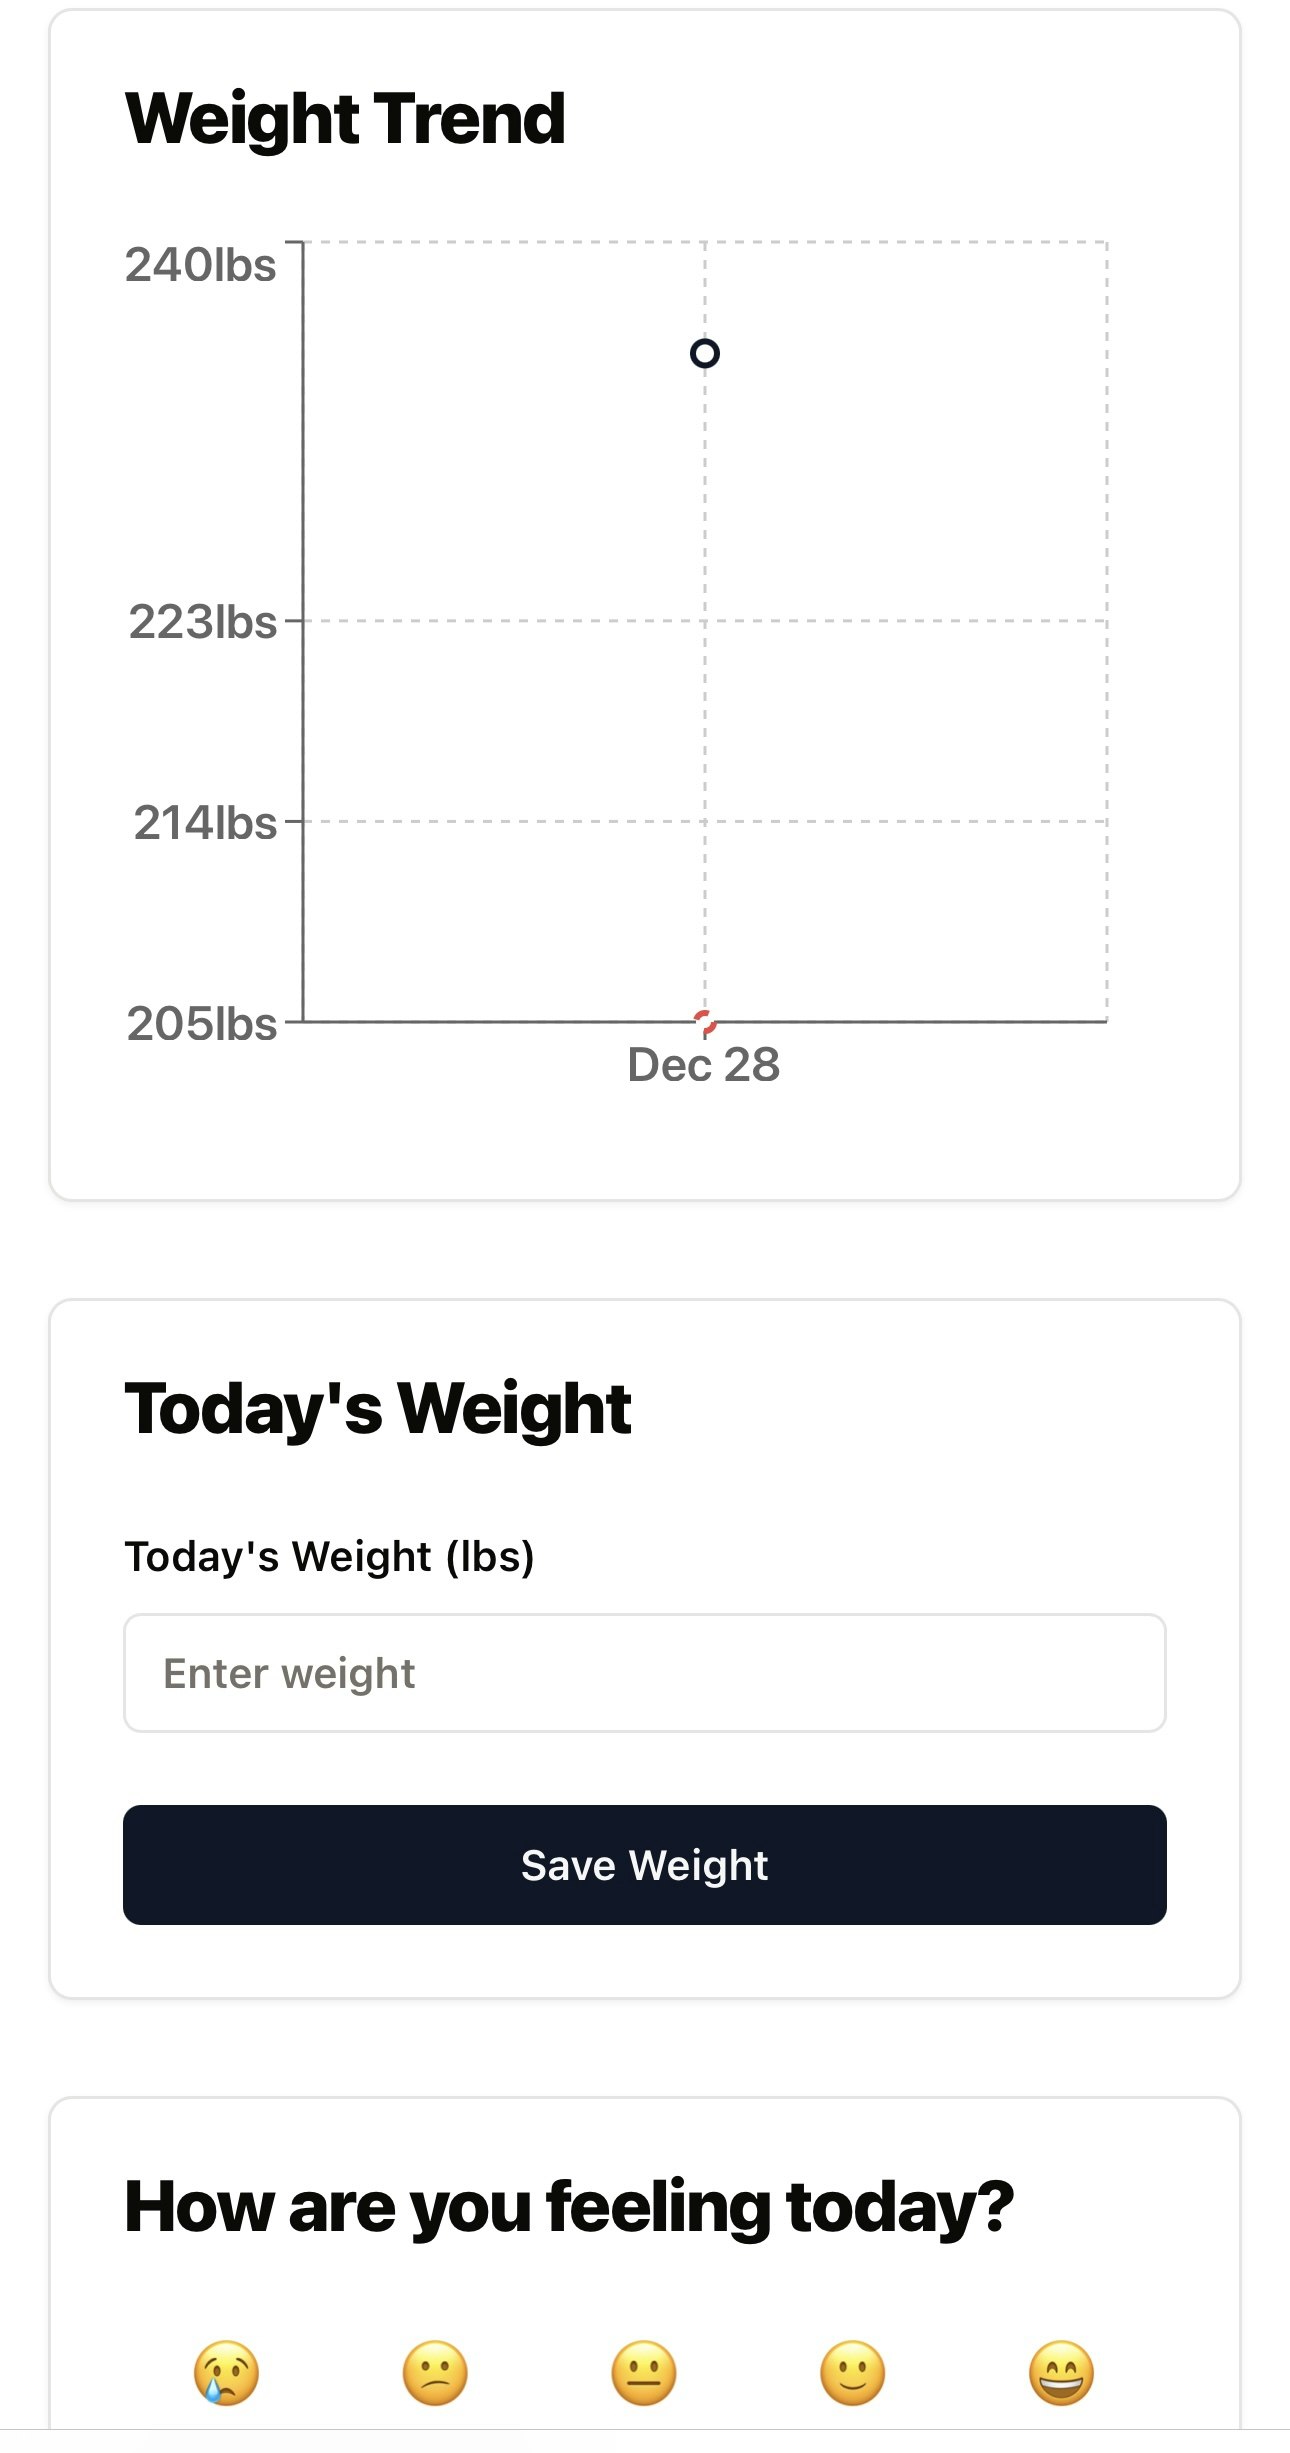This screenshot has height=2453, width=1290.
Task: Click the red marker on the x-axis
Action: click(705, 1021)
